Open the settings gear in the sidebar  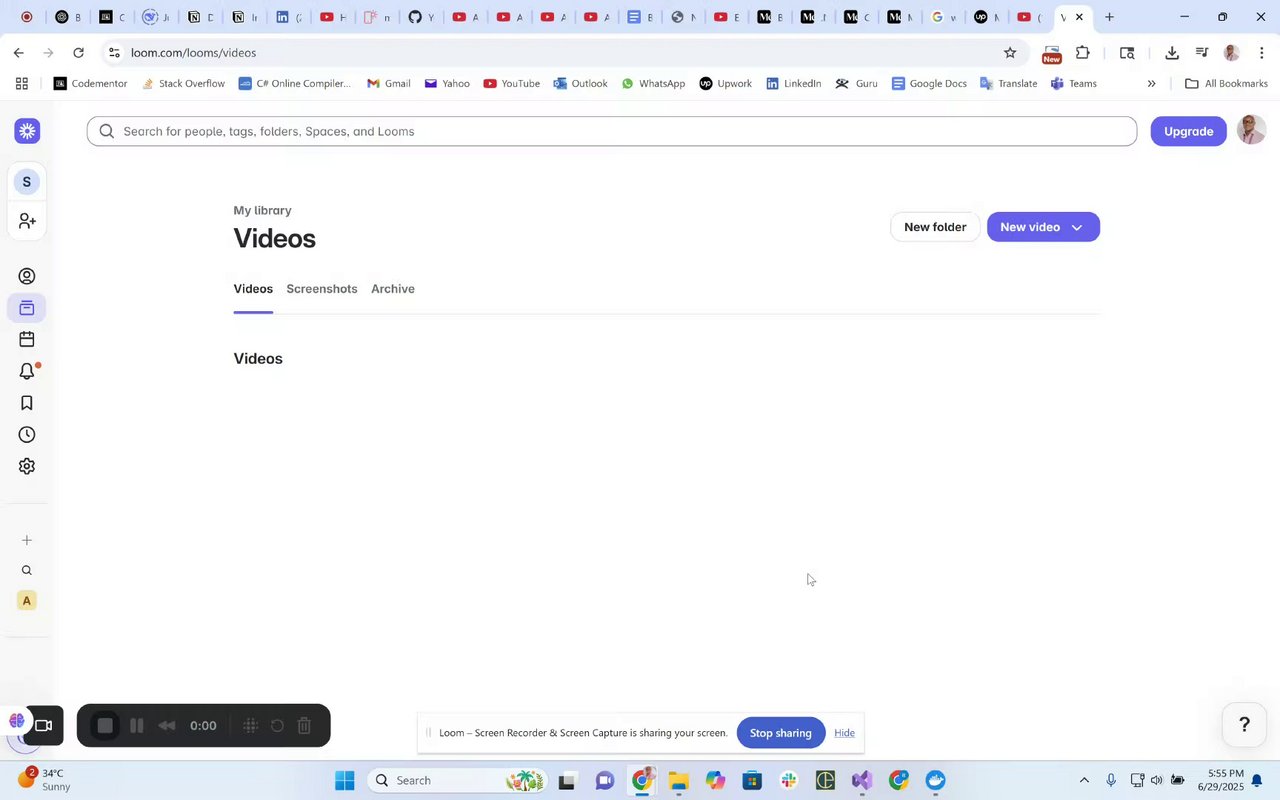(27, 466)
